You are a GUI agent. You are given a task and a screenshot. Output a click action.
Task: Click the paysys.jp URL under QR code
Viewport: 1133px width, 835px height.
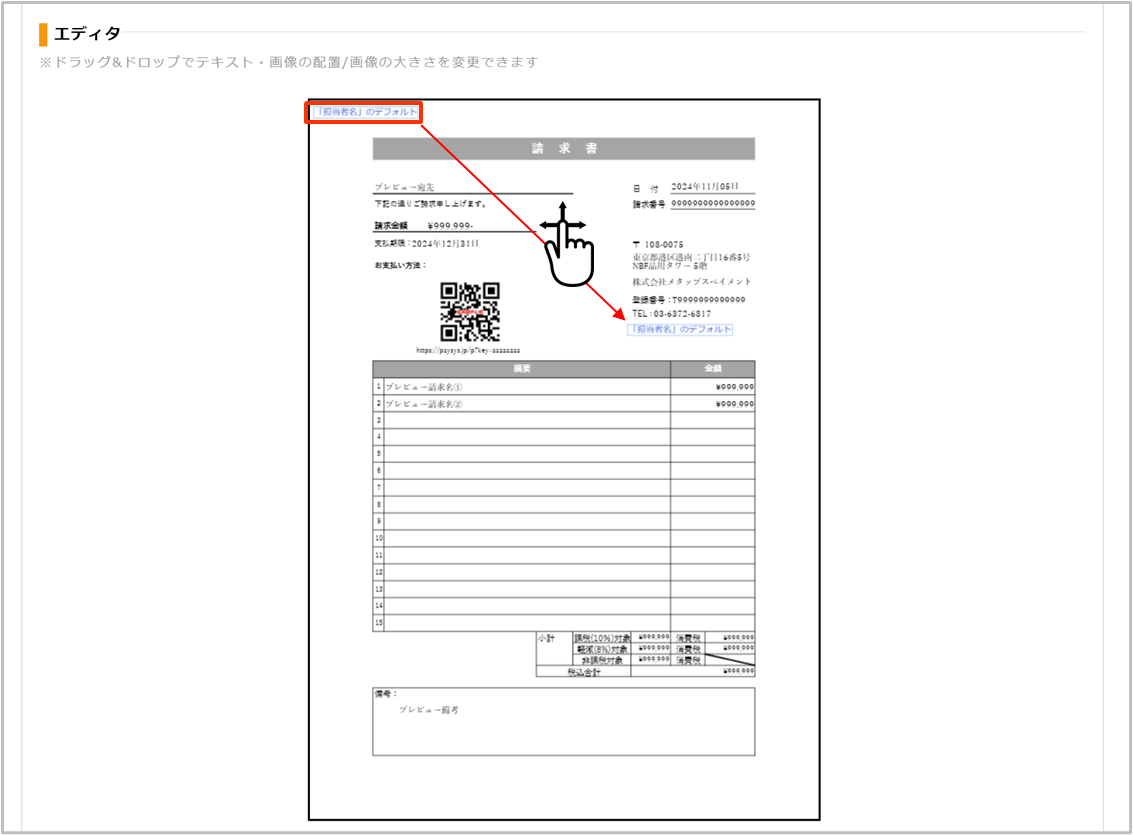(x=468, y=351)
